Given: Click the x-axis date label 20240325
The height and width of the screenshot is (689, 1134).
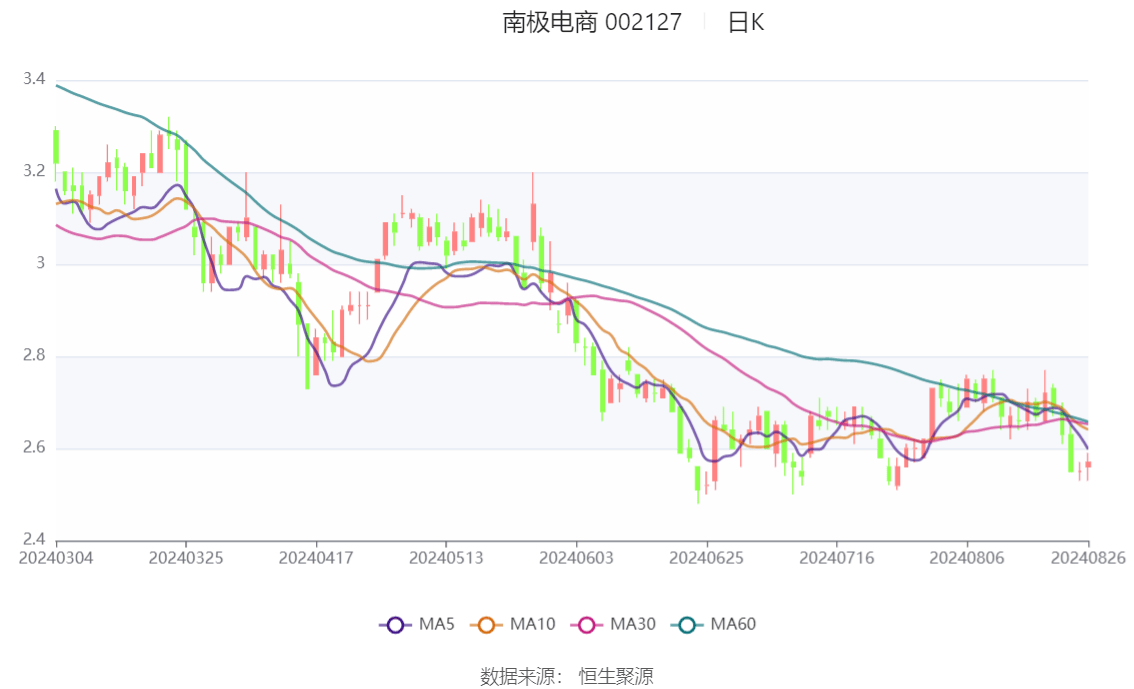Looking at the screenshot, I should point(186,558).
